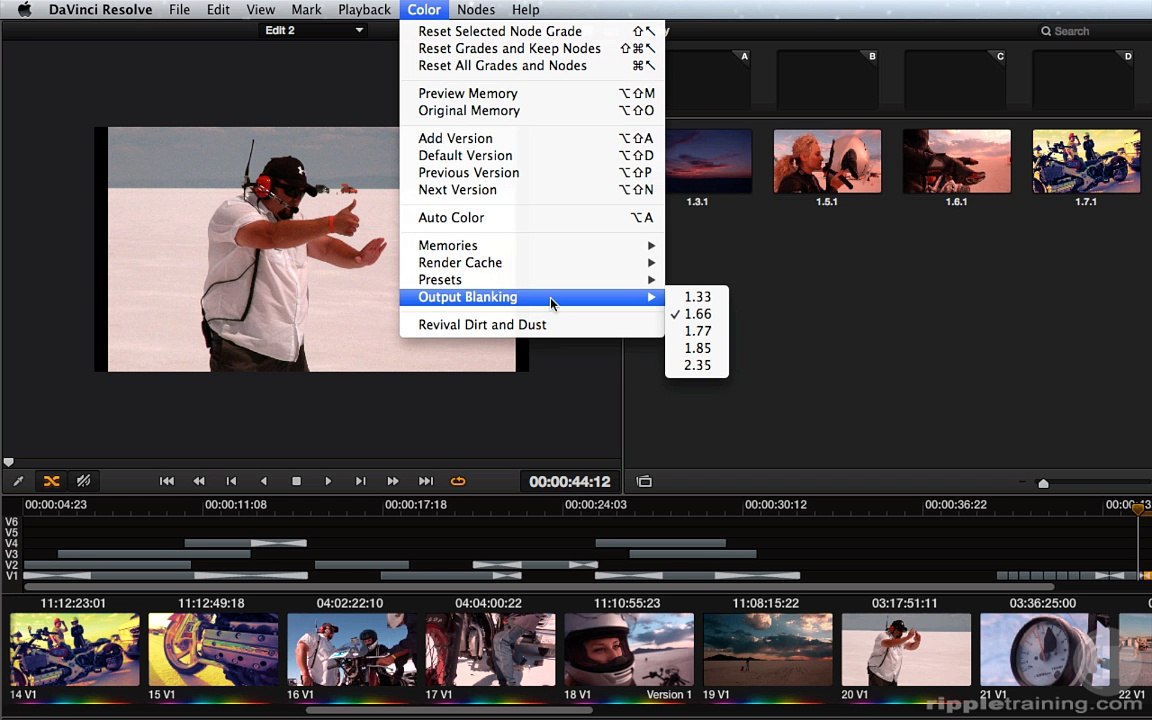The height and width of the screenshot is (720, 1152).
Task: Open the Help menu
Action: point(525,10)
